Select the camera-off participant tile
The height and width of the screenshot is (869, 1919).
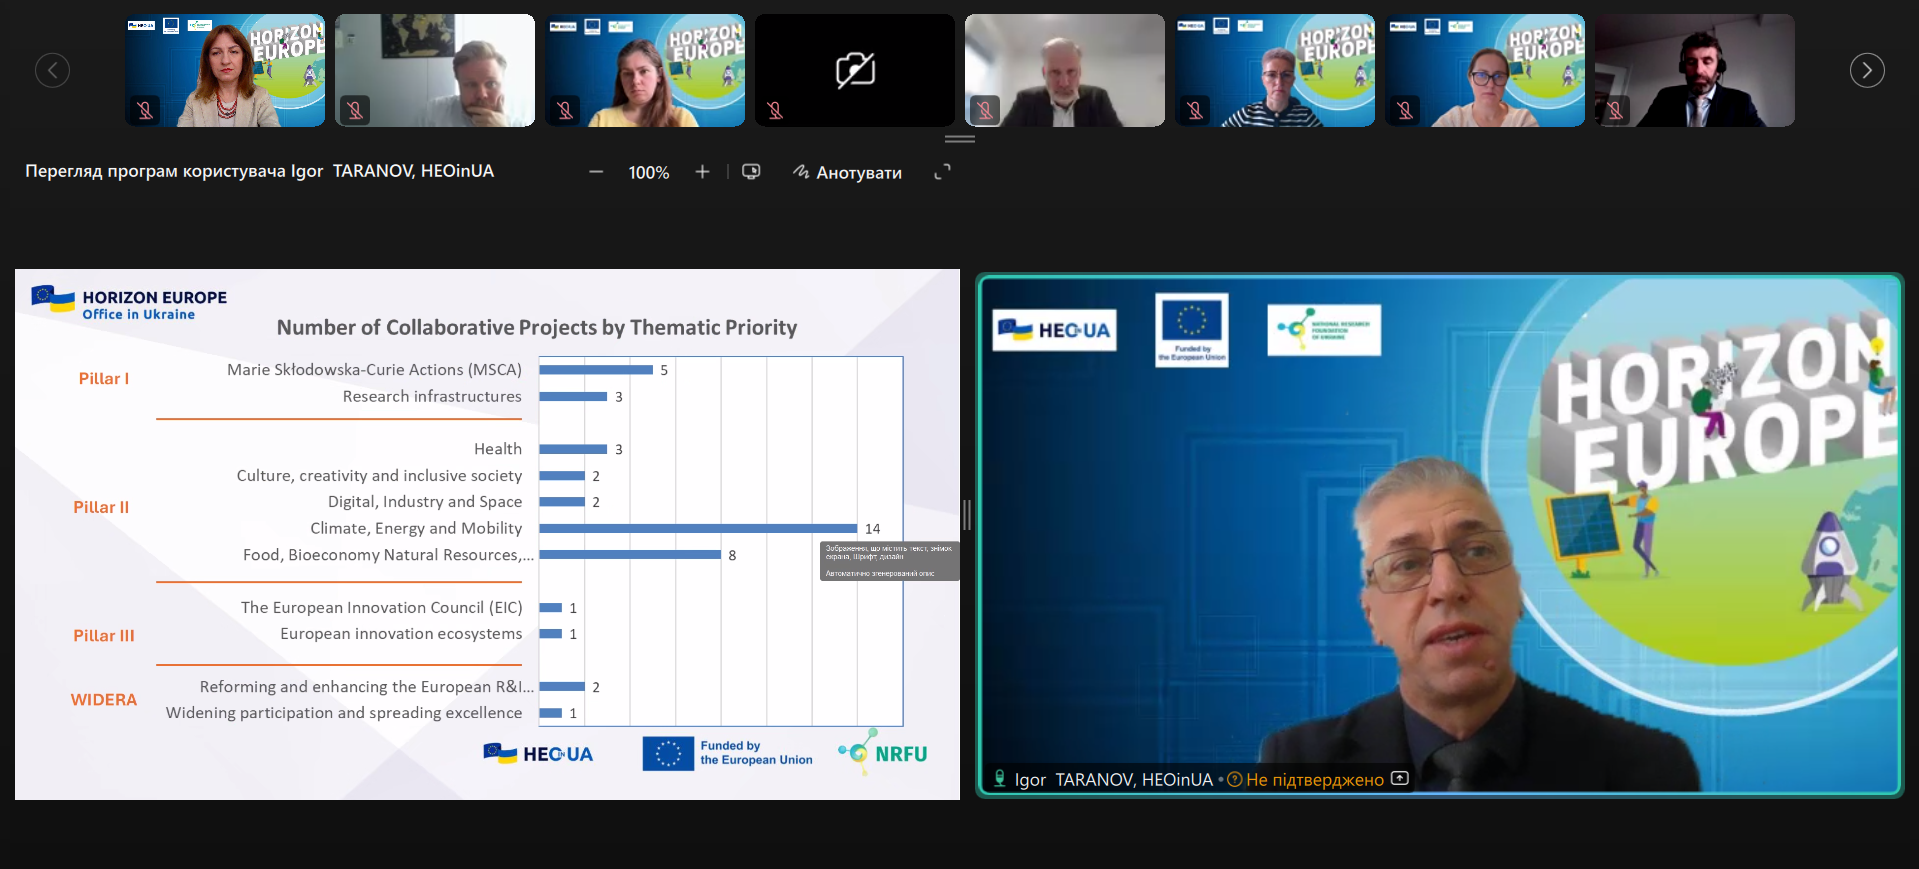pos(855,70)
